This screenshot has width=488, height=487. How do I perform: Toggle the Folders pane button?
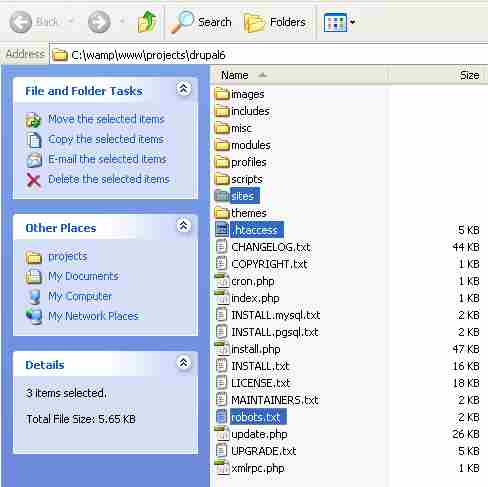275,22
